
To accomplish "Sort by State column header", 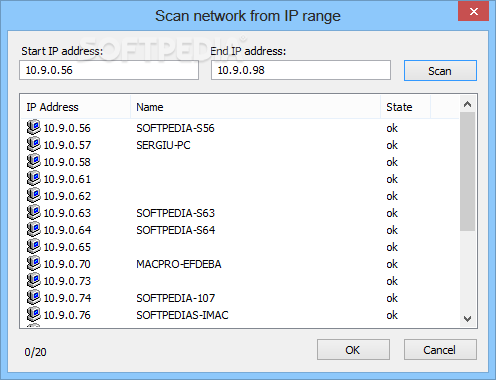I will coord(406,107).
